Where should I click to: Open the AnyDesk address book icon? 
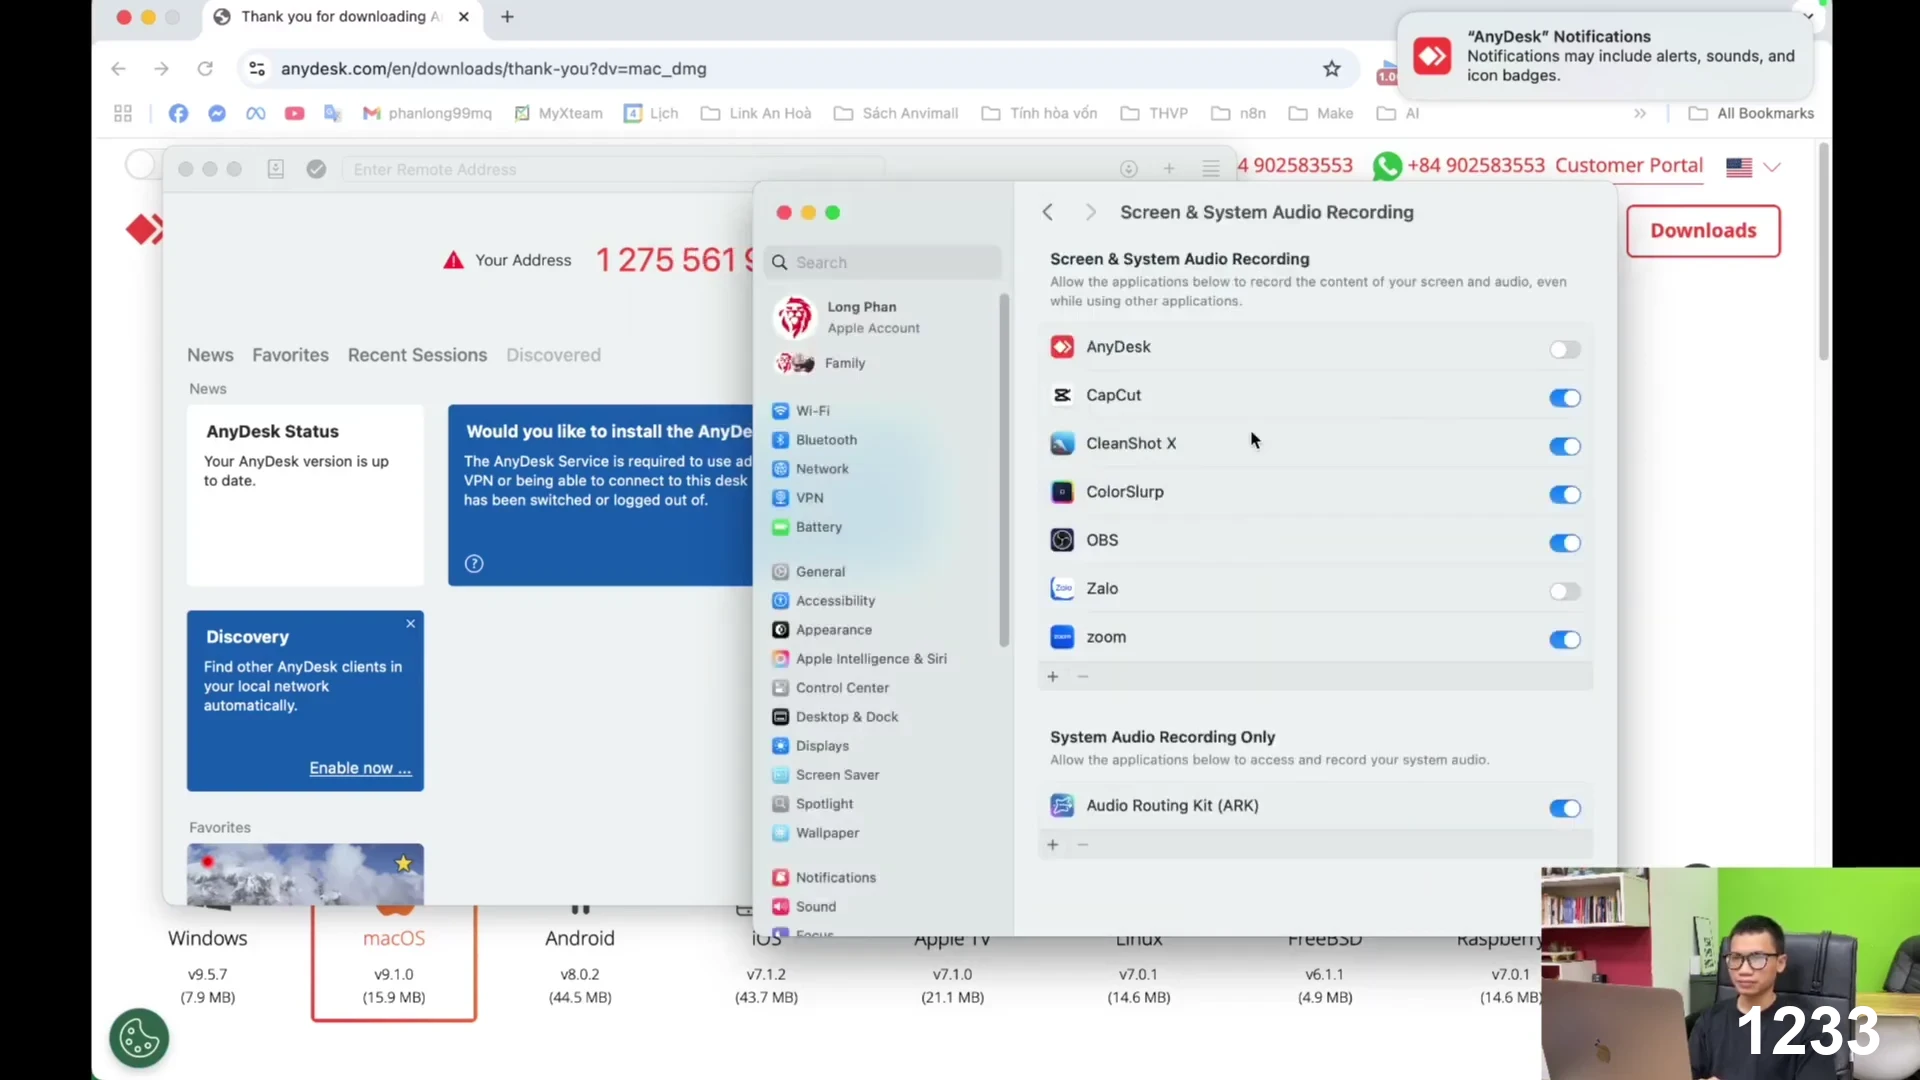tap(276, 169)
